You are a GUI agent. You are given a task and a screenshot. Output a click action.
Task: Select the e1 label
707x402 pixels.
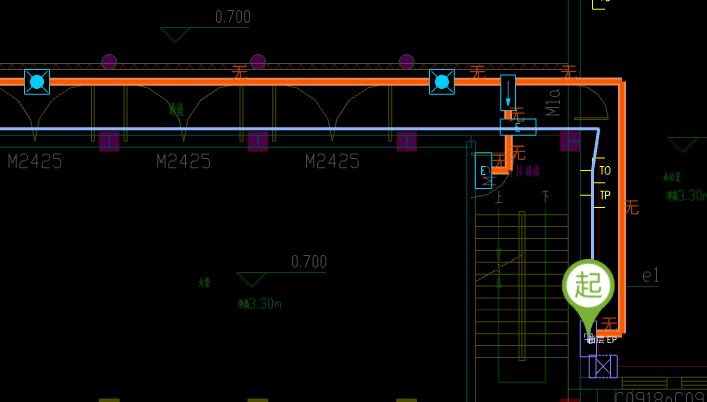click(650, 275)
